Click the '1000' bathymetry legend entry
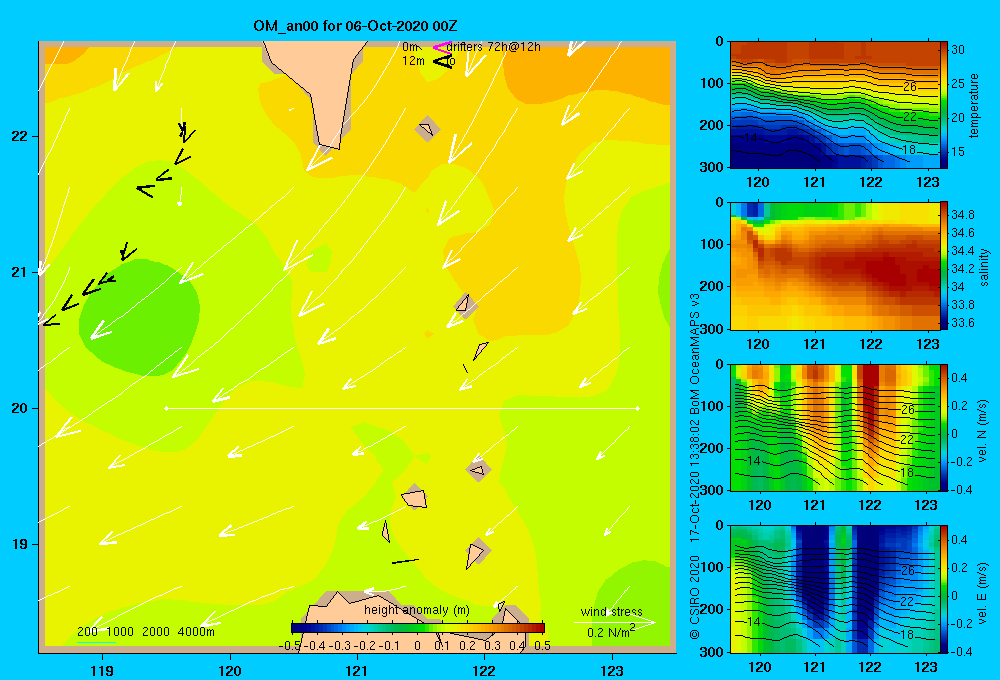 tap(120, 632)
